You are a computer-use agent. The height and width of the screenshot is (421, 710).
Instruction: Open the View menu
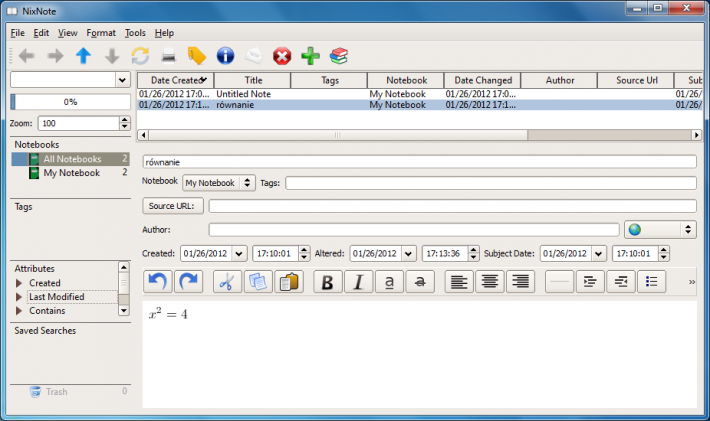point(67,33)
